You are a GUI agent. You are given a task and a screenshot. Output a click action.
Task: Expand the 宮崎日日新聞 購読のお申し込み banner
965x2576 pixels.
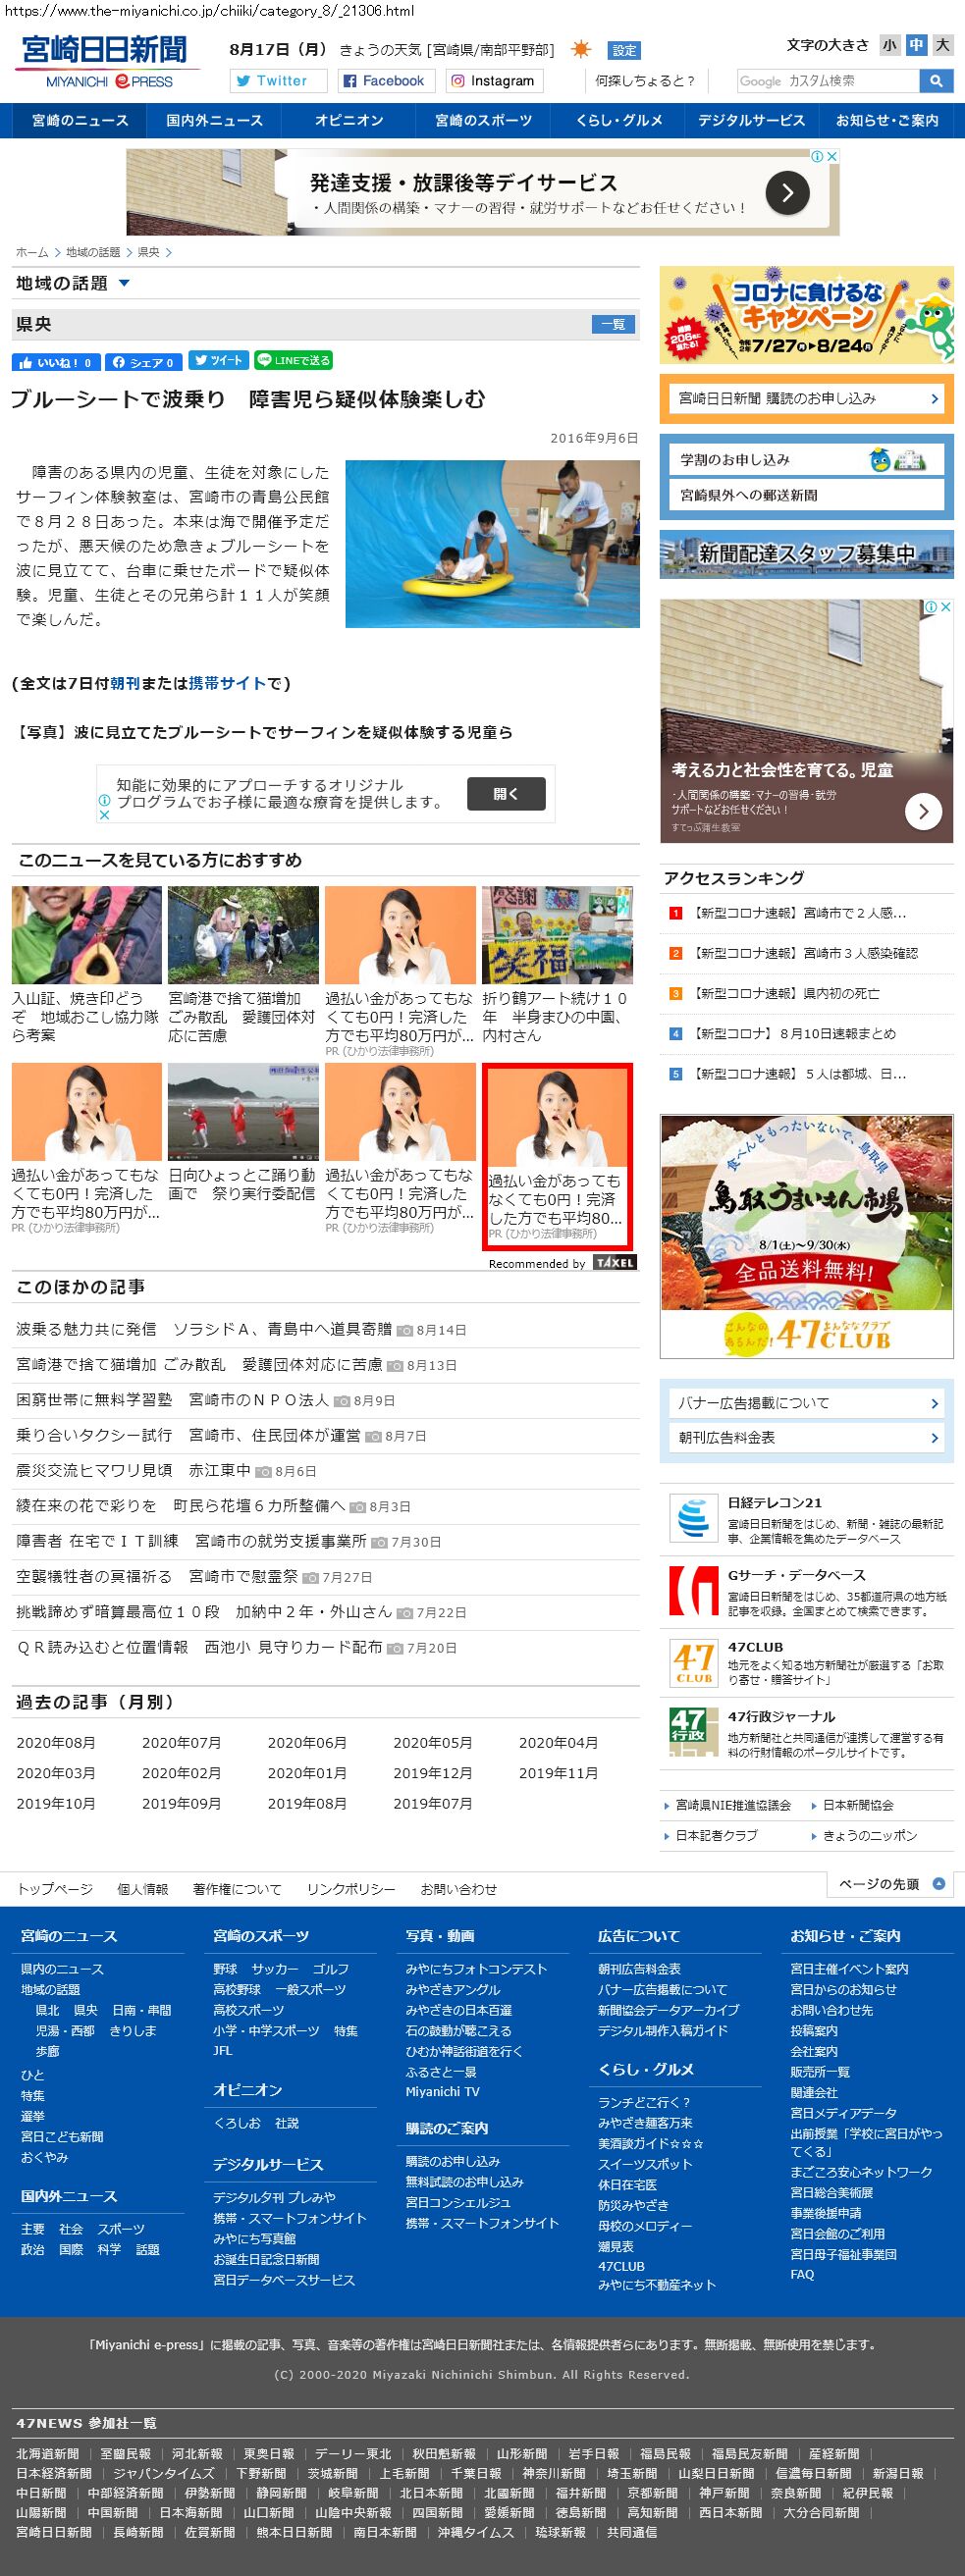coord(806,398)
